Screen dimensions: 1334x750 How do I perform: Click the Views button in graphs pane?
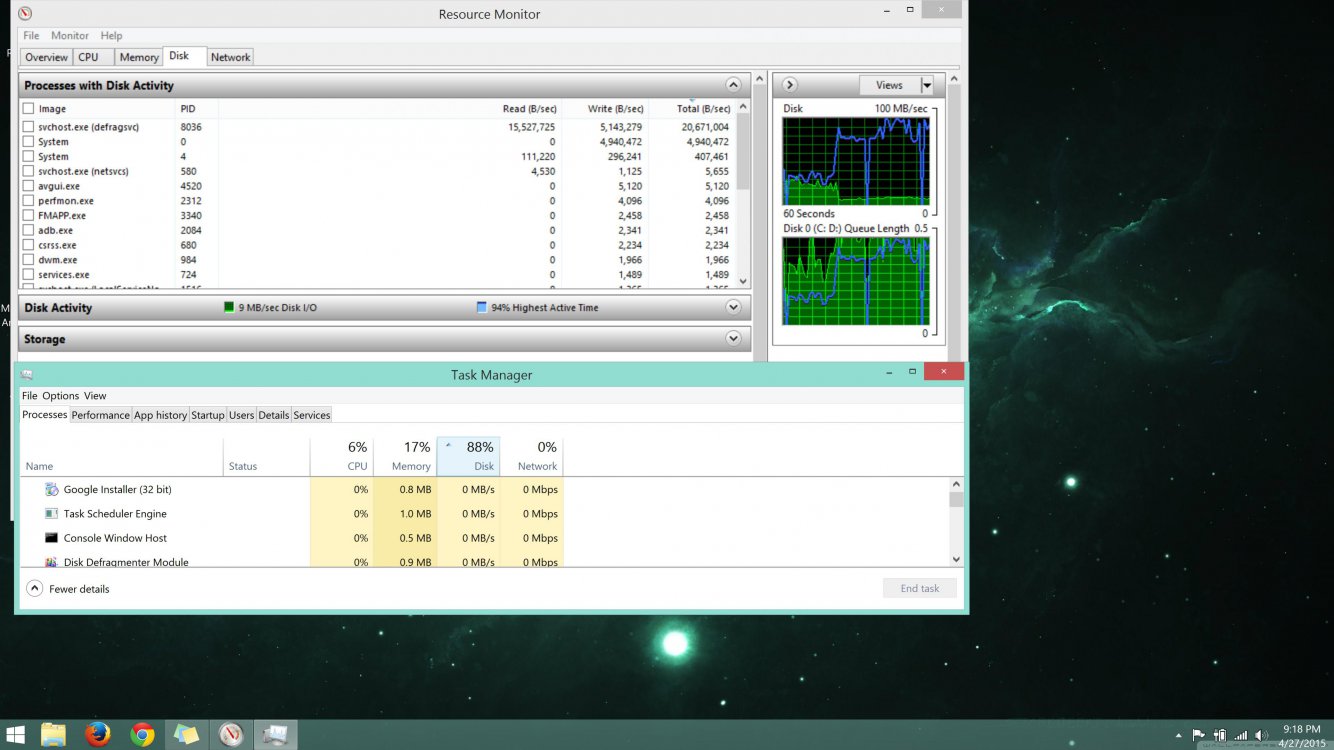[x=889, y=86]
